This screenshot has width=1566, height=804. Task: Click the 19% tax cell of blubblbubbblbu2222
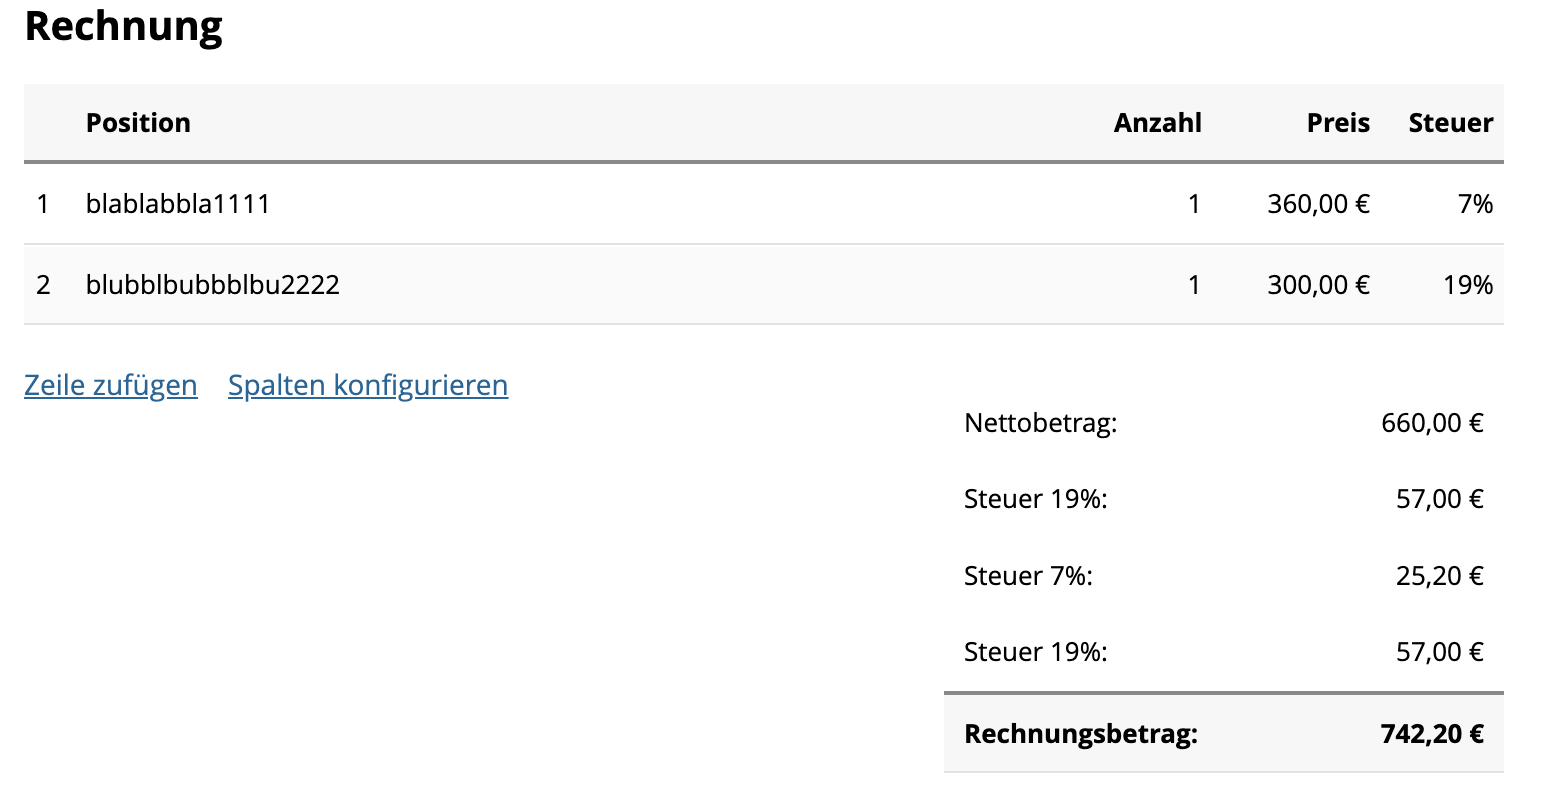click(x=1468, y=285)
